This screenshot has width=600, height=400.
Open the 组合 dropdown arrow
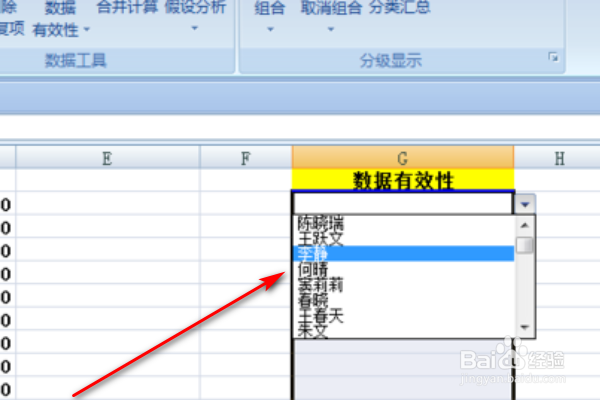click(270, 29)
